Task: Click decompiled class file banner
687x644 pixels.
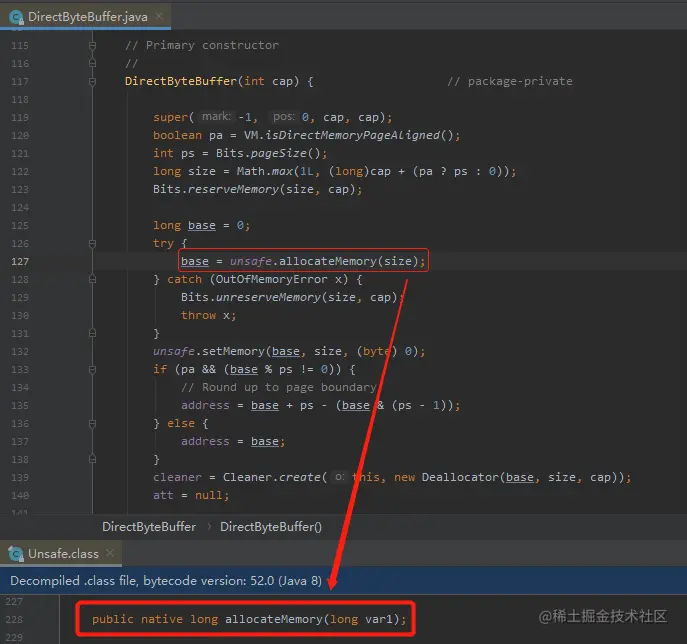Action: point(344,580)
